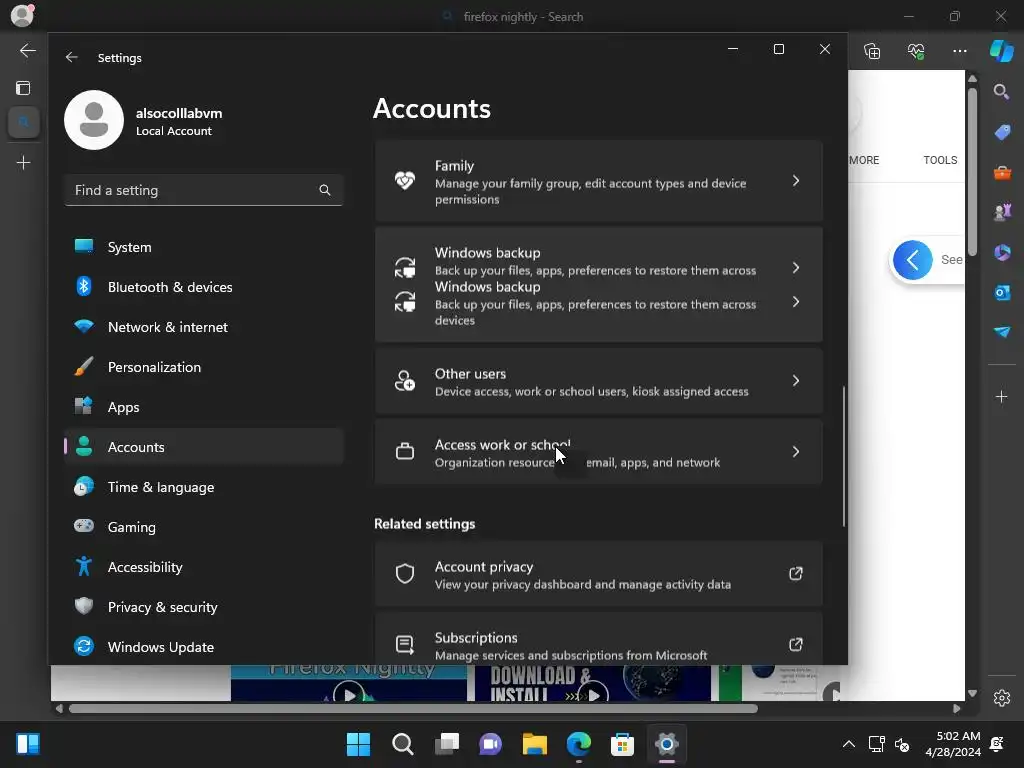Open the Family card
Viewport: 1024px width, 768px height.
tap(598, 181)
